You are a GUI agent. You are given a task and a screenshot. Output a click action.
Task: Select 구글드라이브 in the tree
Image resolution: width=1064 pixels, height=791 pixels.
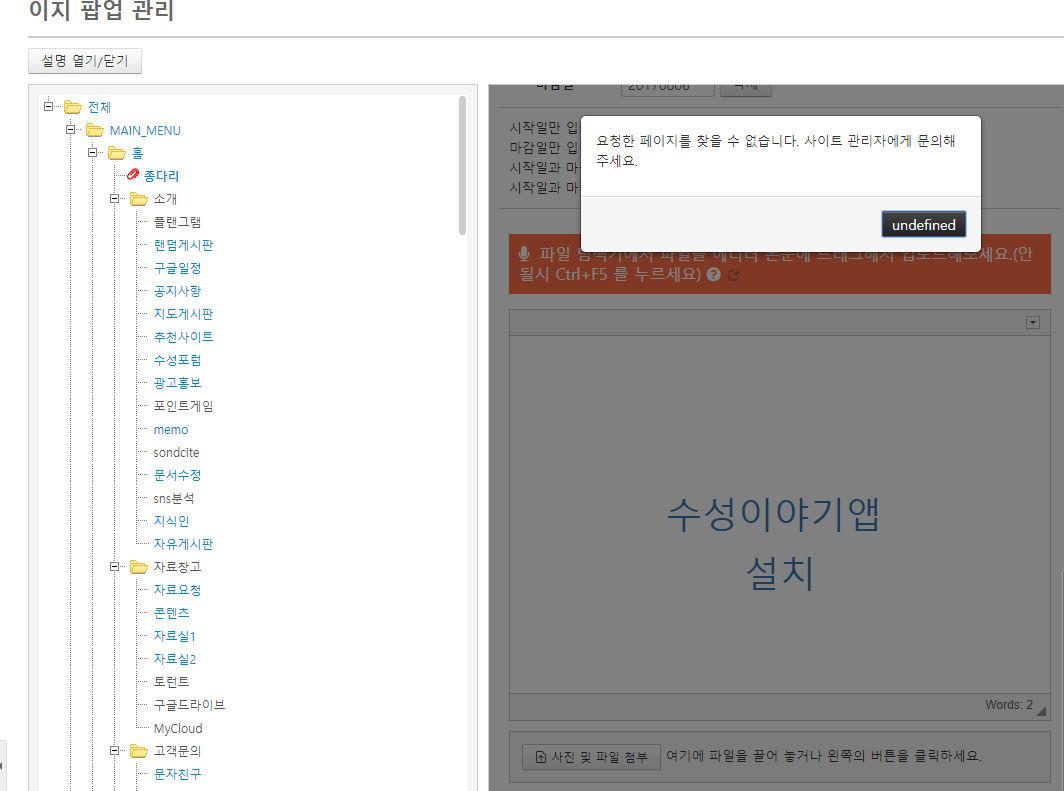pyautogui.click(x=190, y=704)
